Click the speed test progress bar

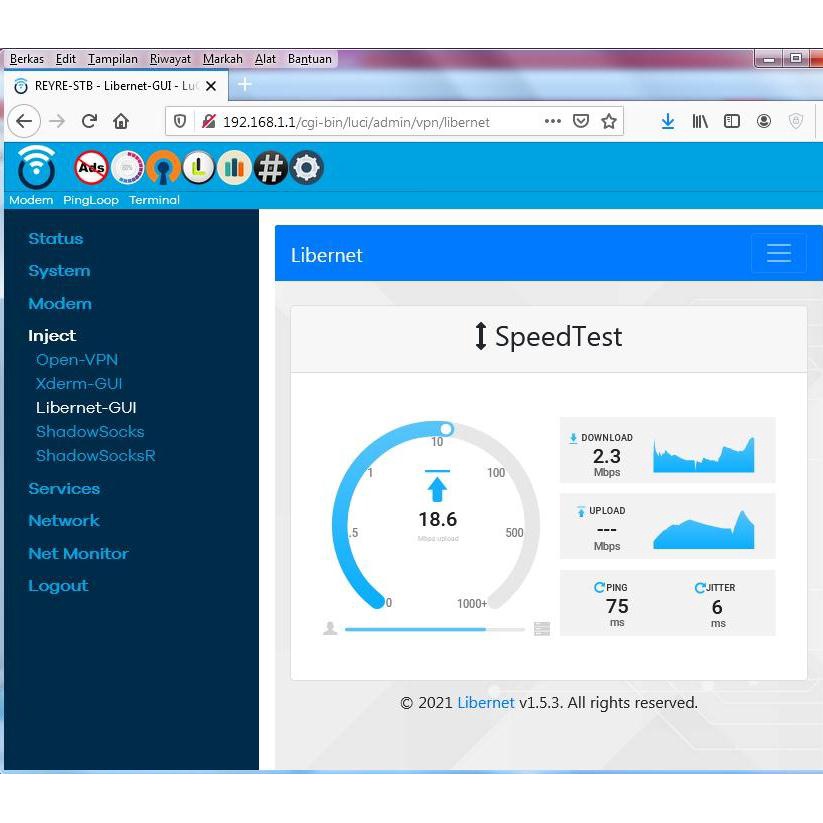coord(434,630)
